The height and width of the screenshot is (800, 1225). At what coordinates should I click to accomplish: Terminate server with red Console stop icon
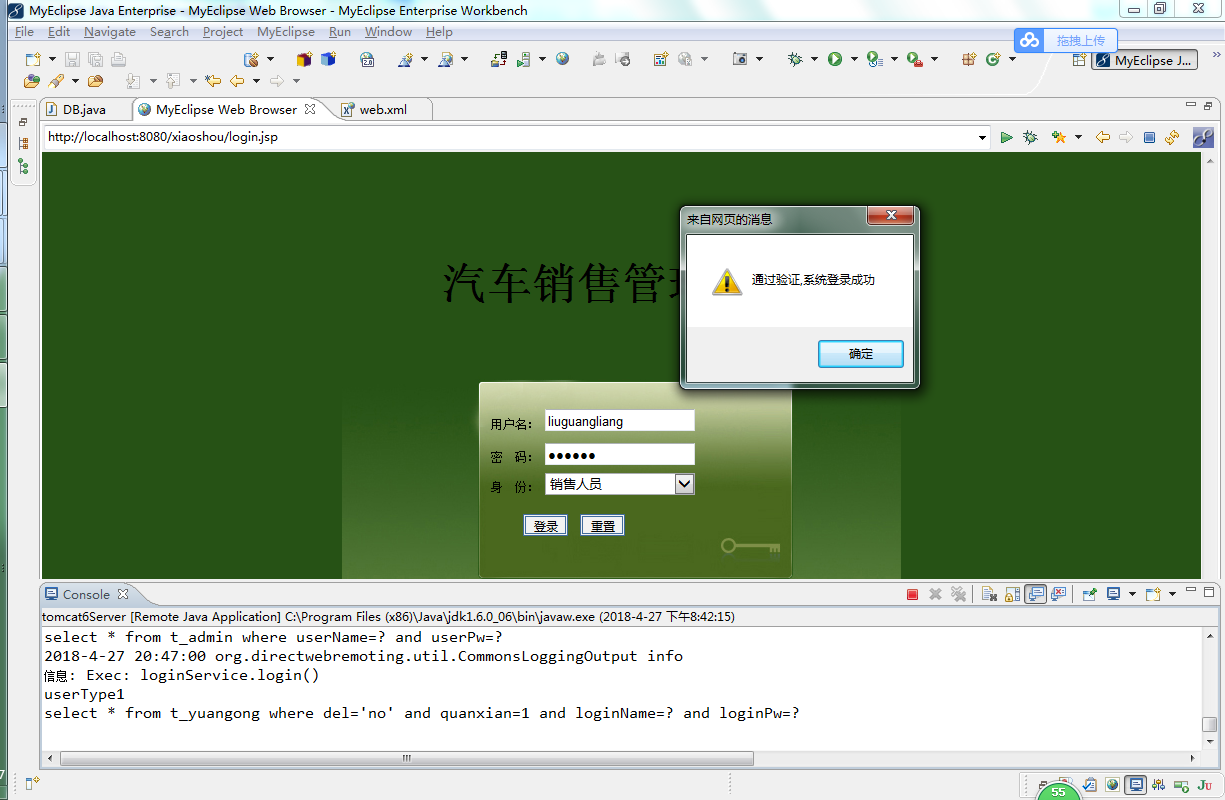pos(912,594)
